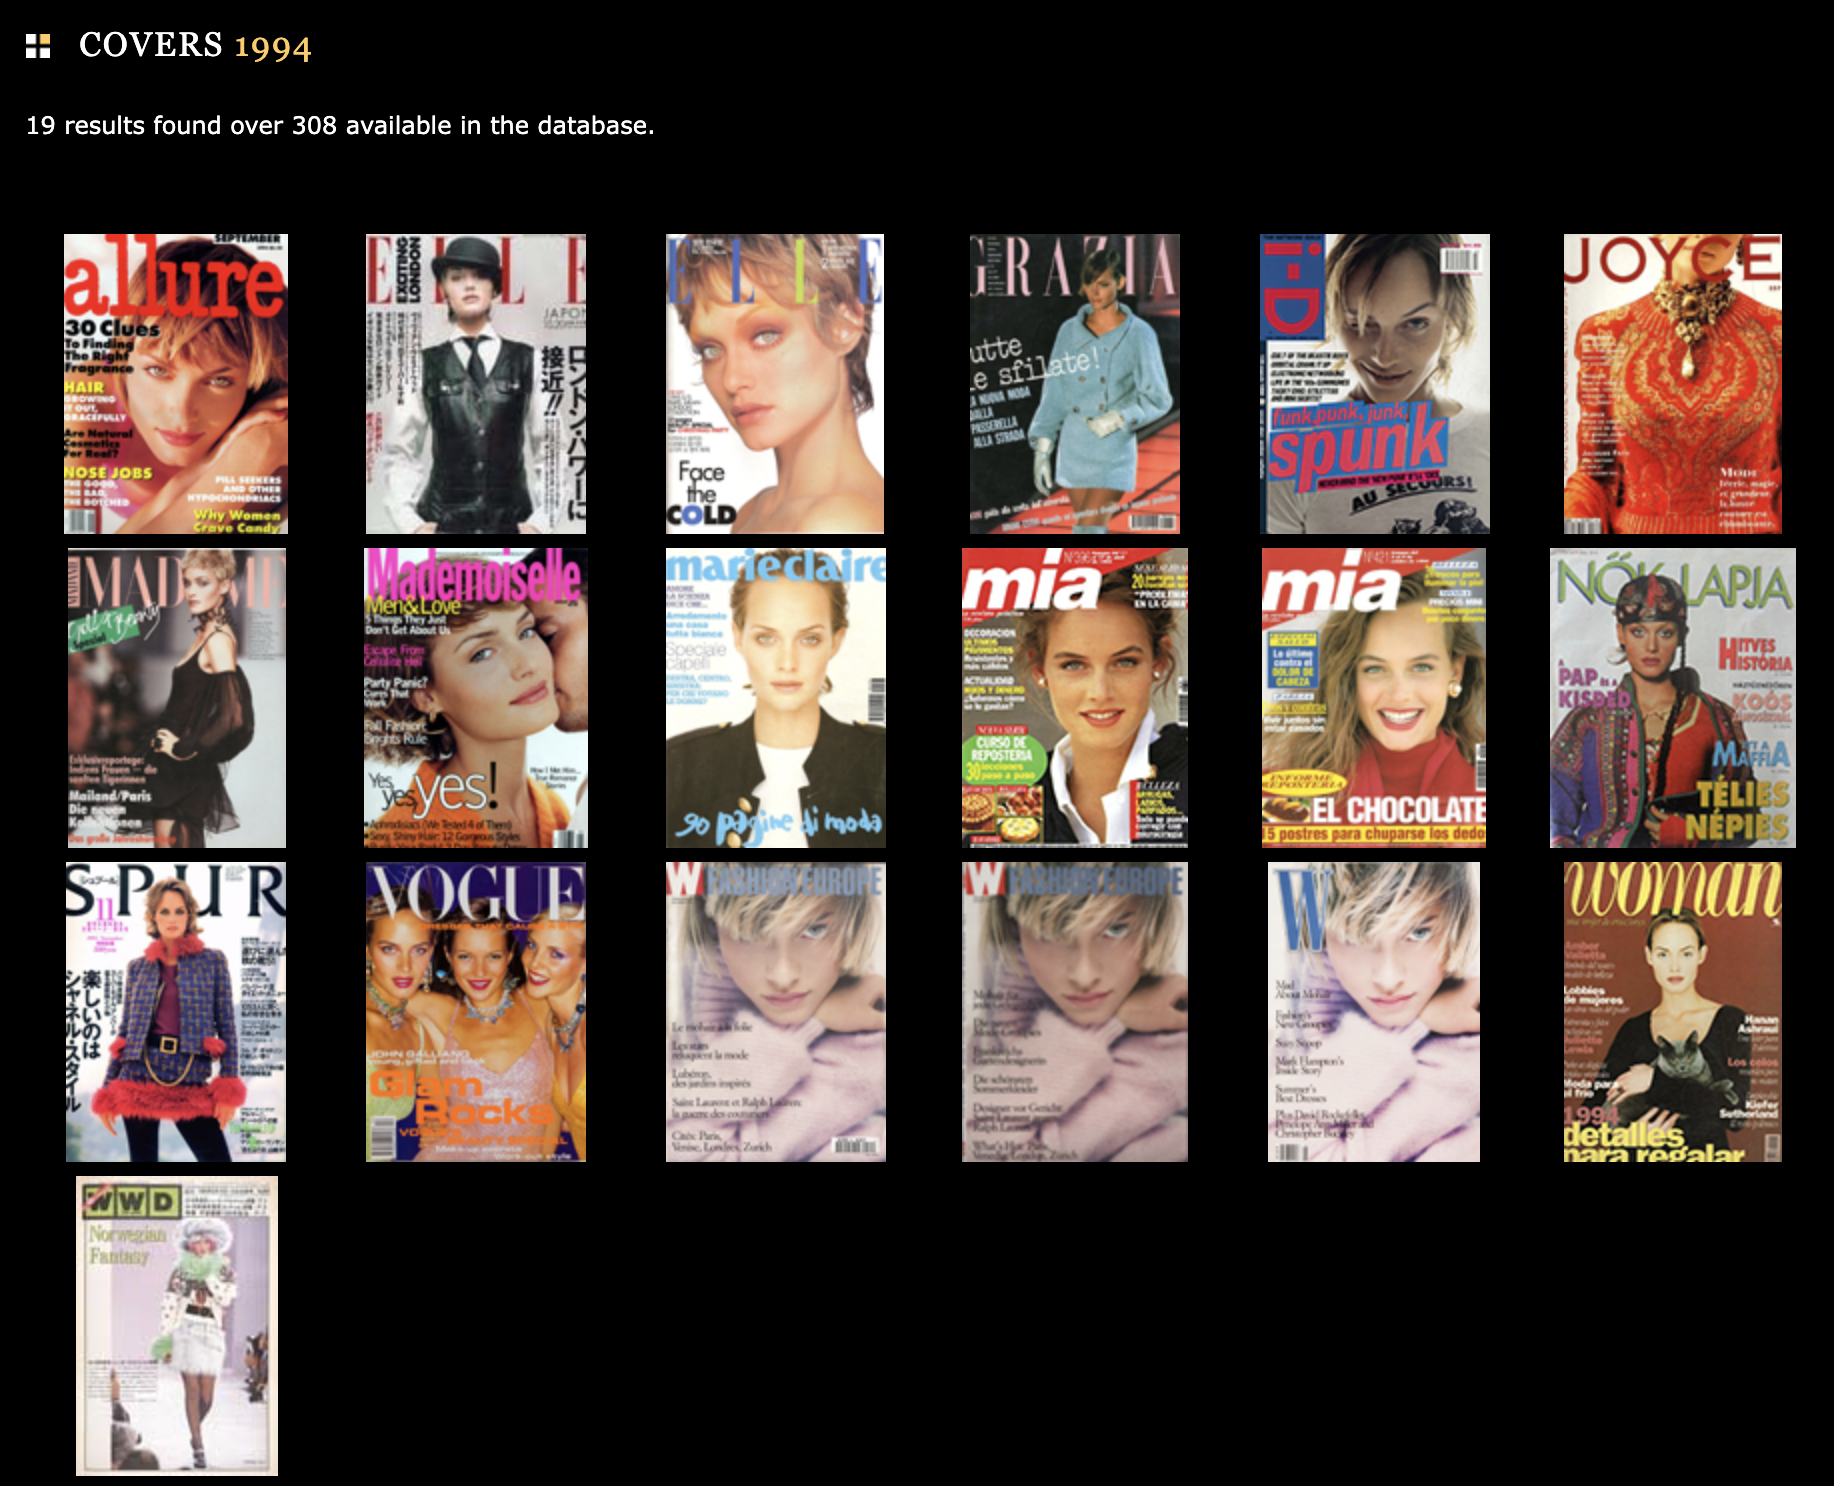Open the Allure magazine cover
Viewport: 1834px width, 1486px height.
coord(176,384)
